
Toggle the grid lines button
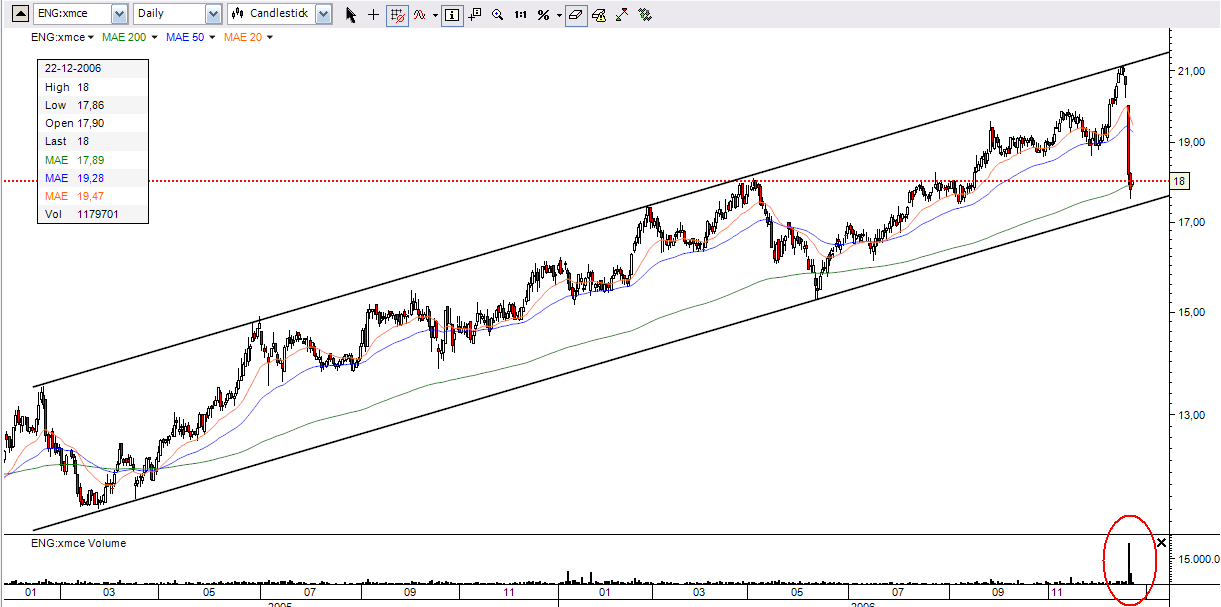[x=397, y=15]
